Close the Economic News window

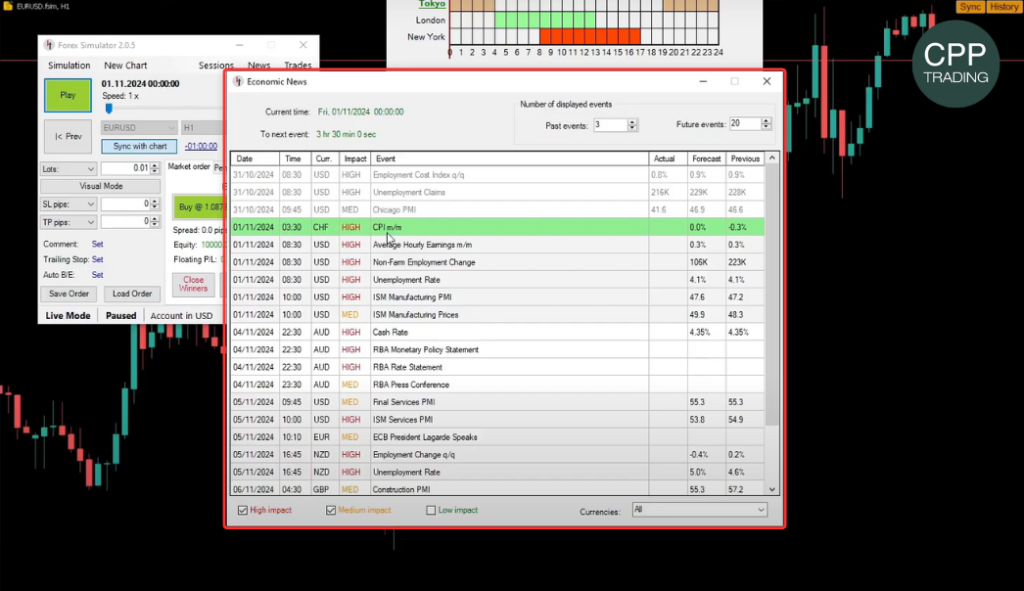[767, 82]
